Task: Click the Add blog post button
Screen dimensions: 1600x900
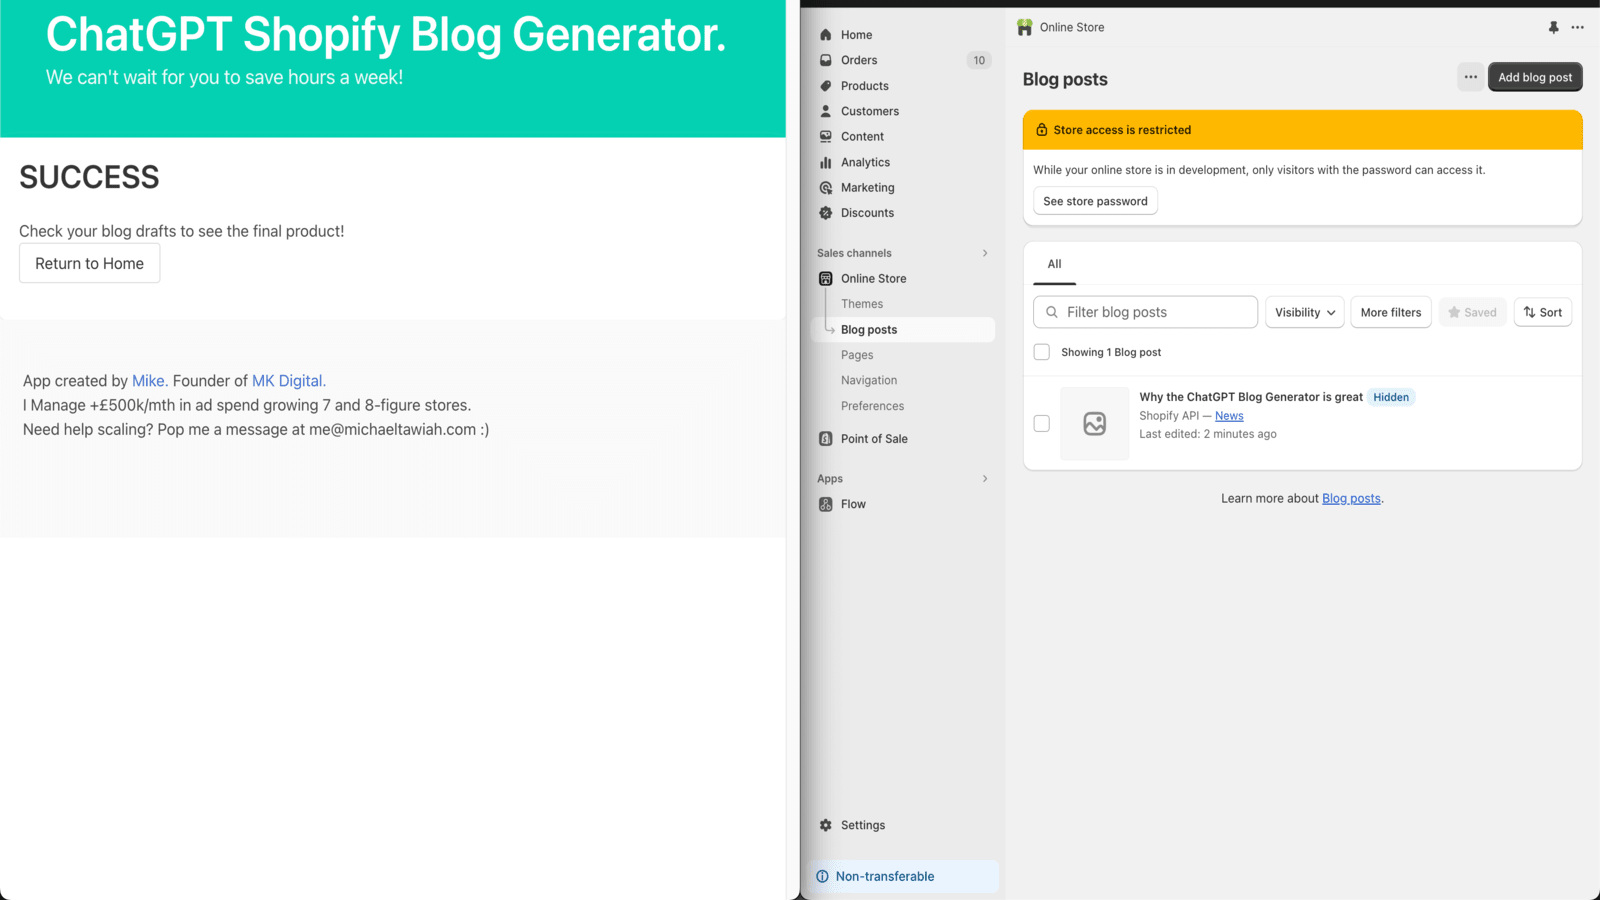Action: click(x=1535, y=77)
